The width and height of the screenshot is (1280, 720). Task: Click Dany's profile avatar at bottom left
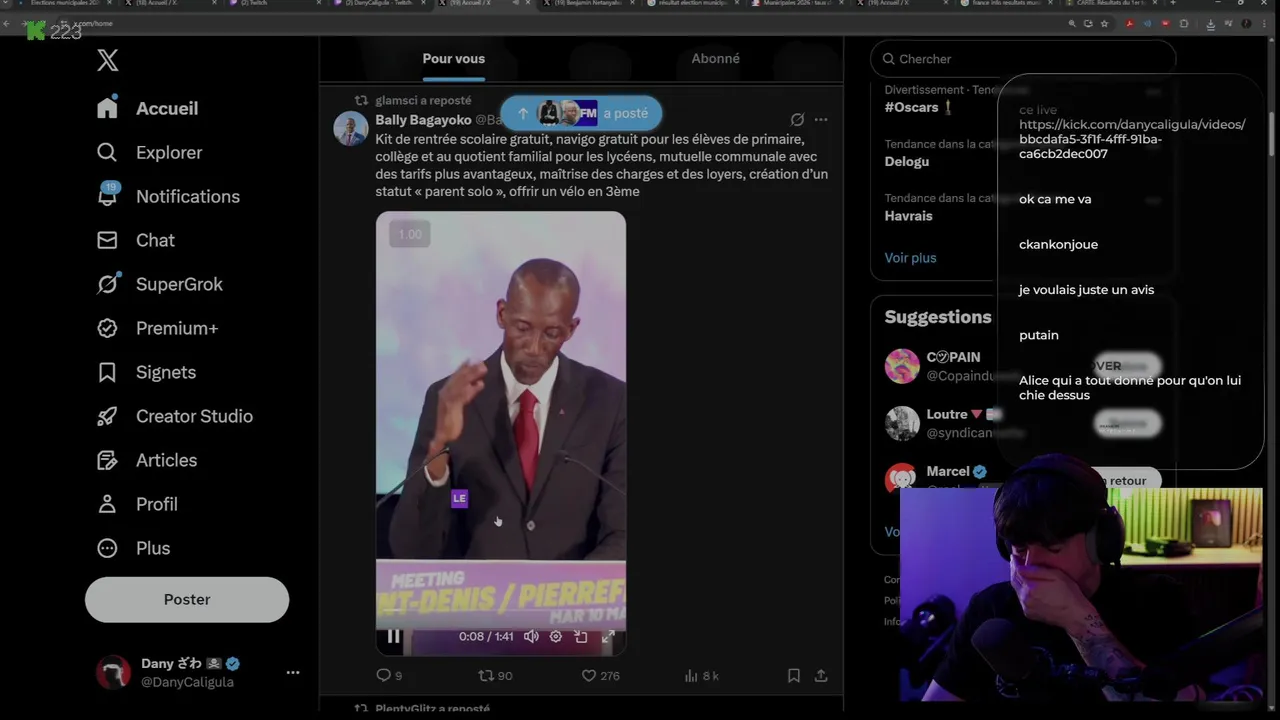[113, 672]
